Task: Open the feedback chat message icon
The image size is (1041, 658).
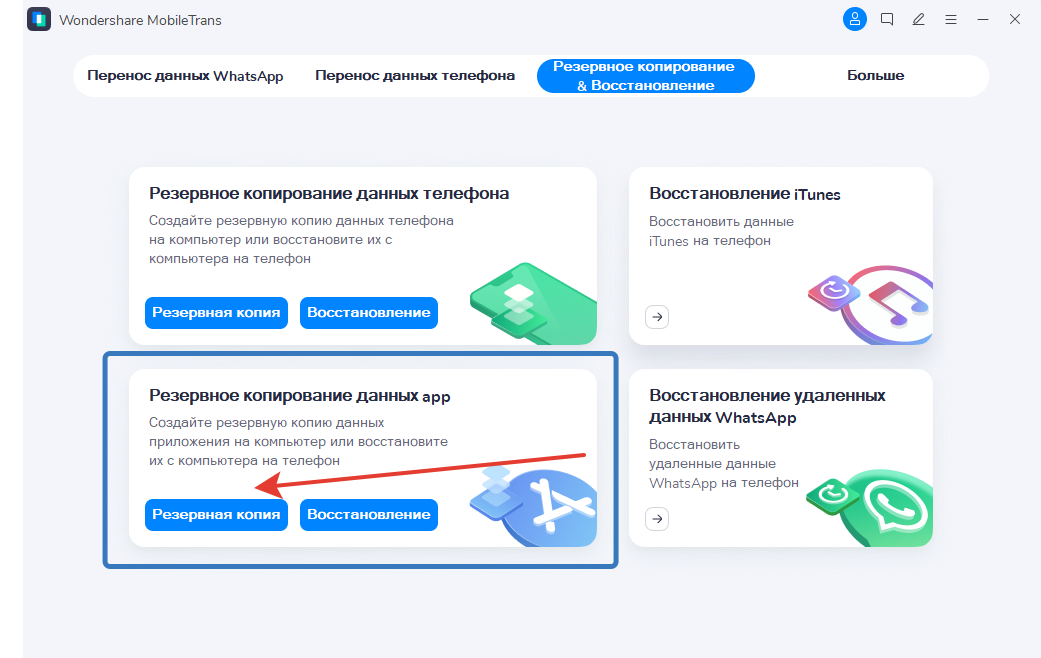Action: pyautogui.click(x=886, y=19)
